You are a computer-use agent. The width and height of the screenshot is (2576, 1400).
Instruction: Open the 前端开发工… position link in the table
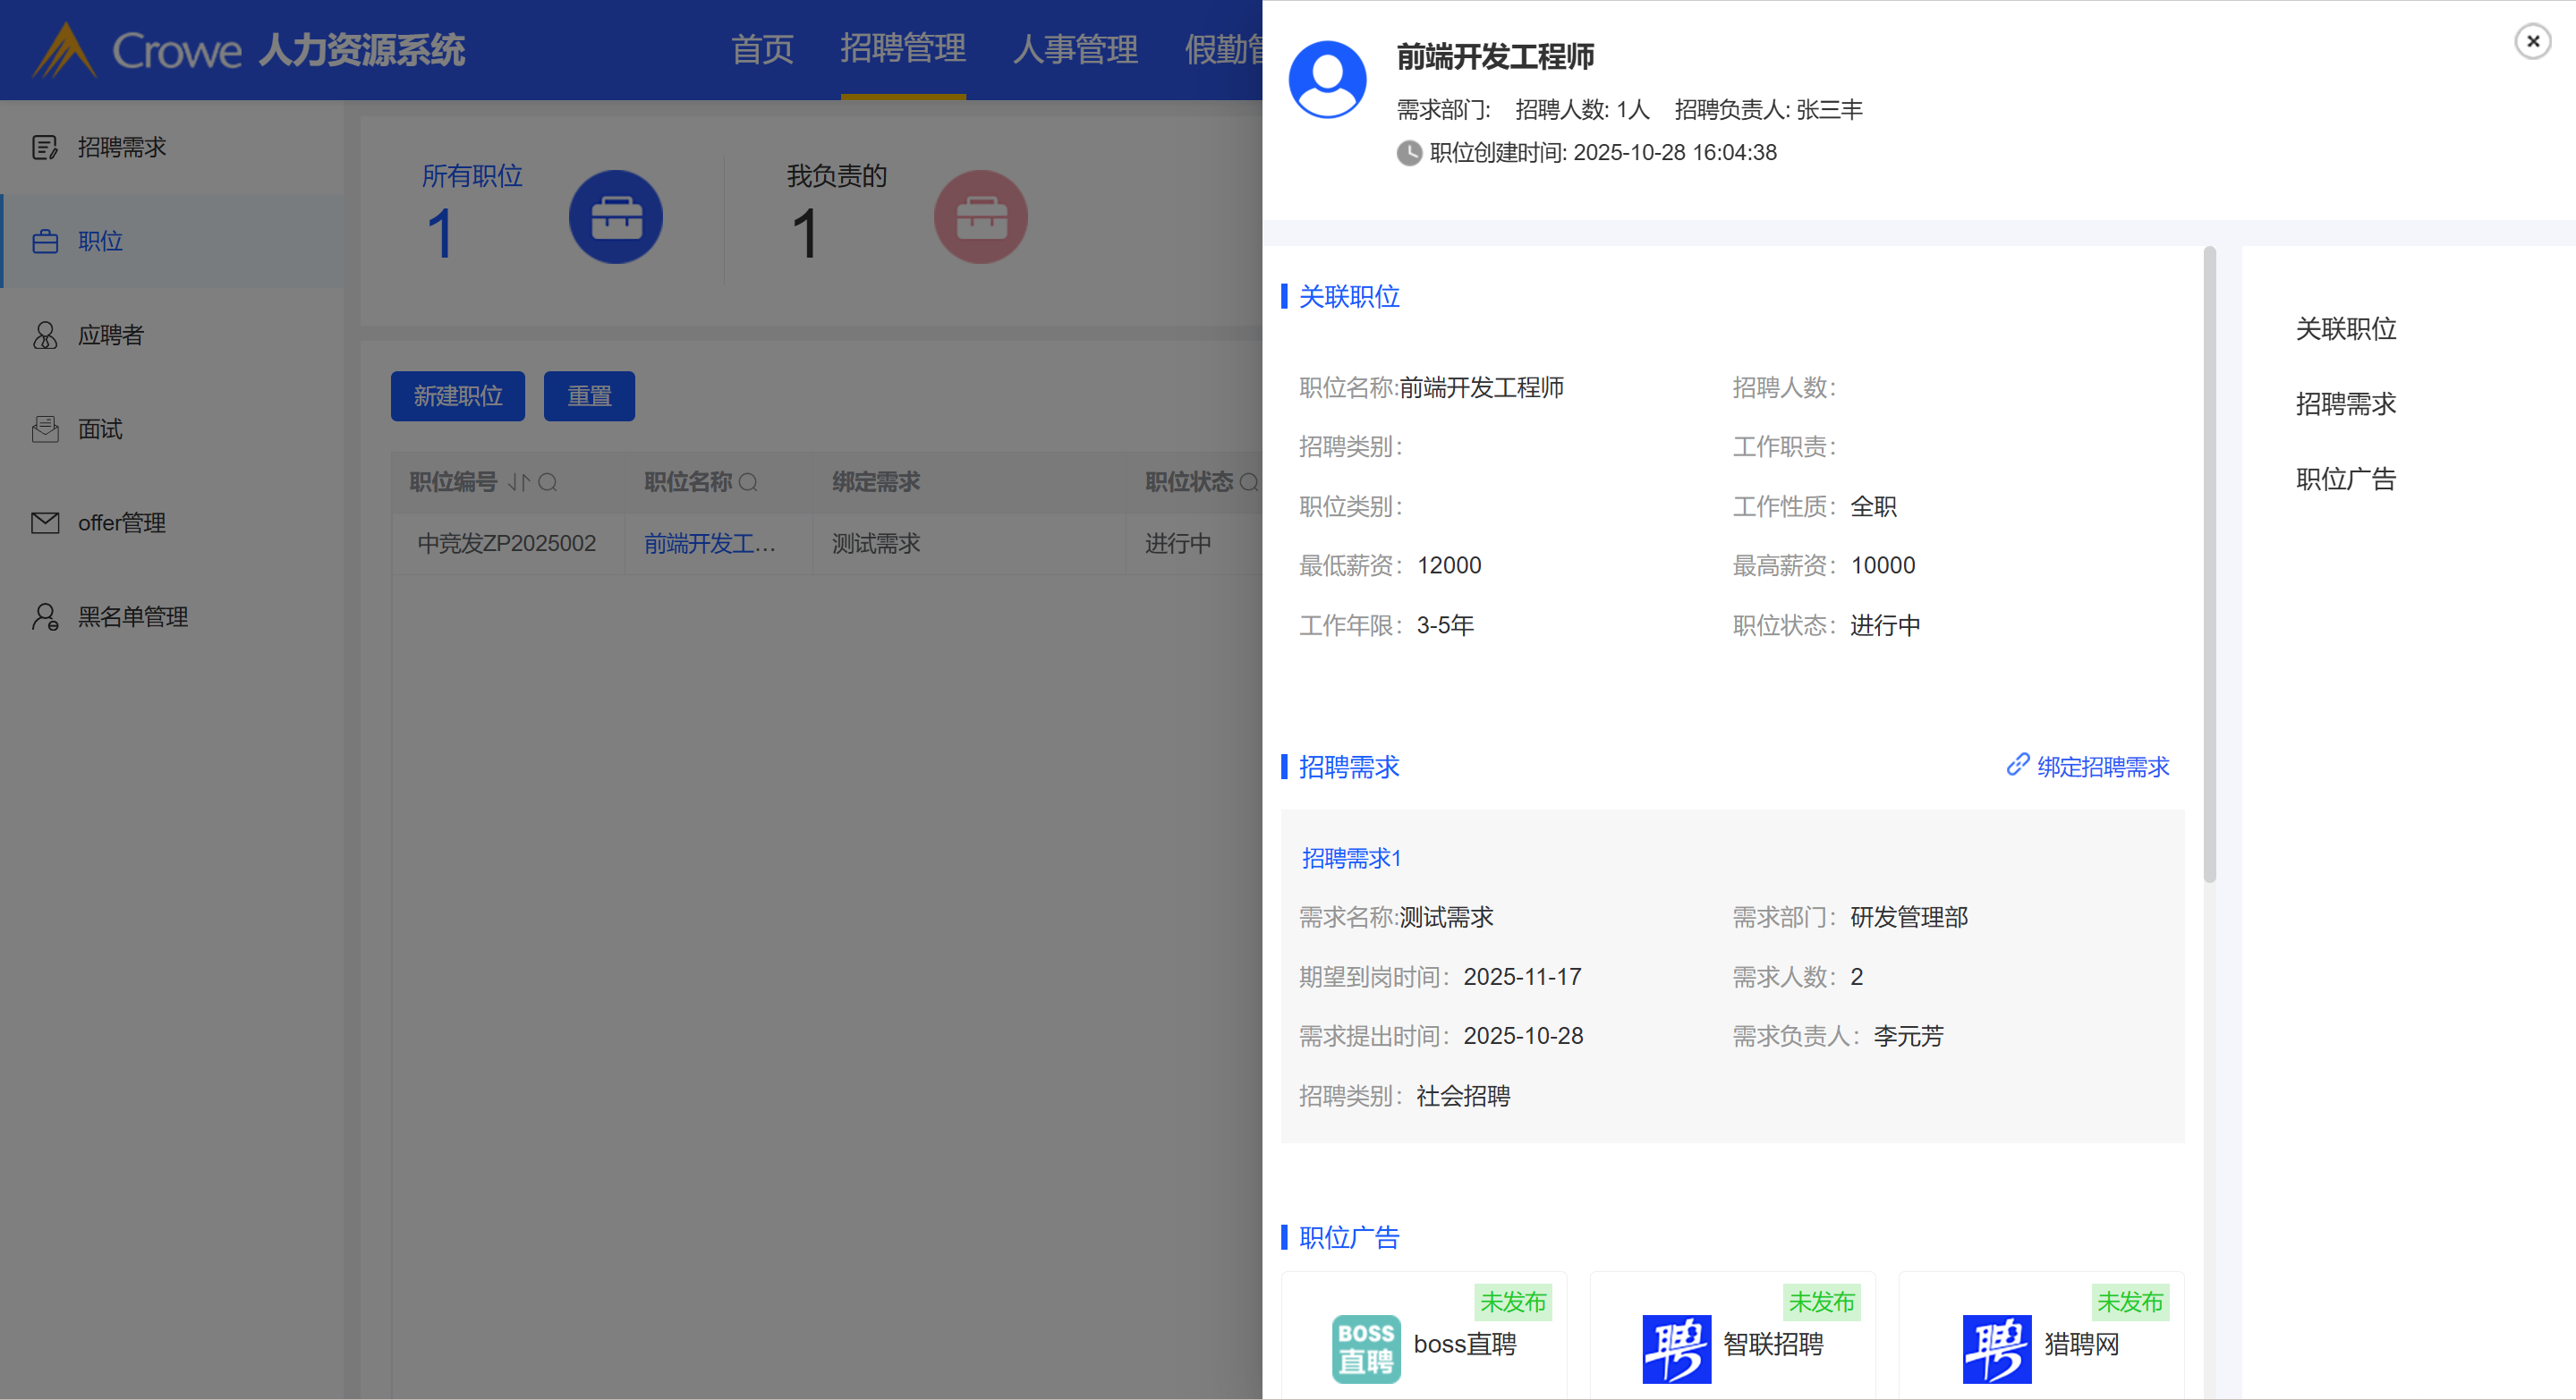click(709, 544)
